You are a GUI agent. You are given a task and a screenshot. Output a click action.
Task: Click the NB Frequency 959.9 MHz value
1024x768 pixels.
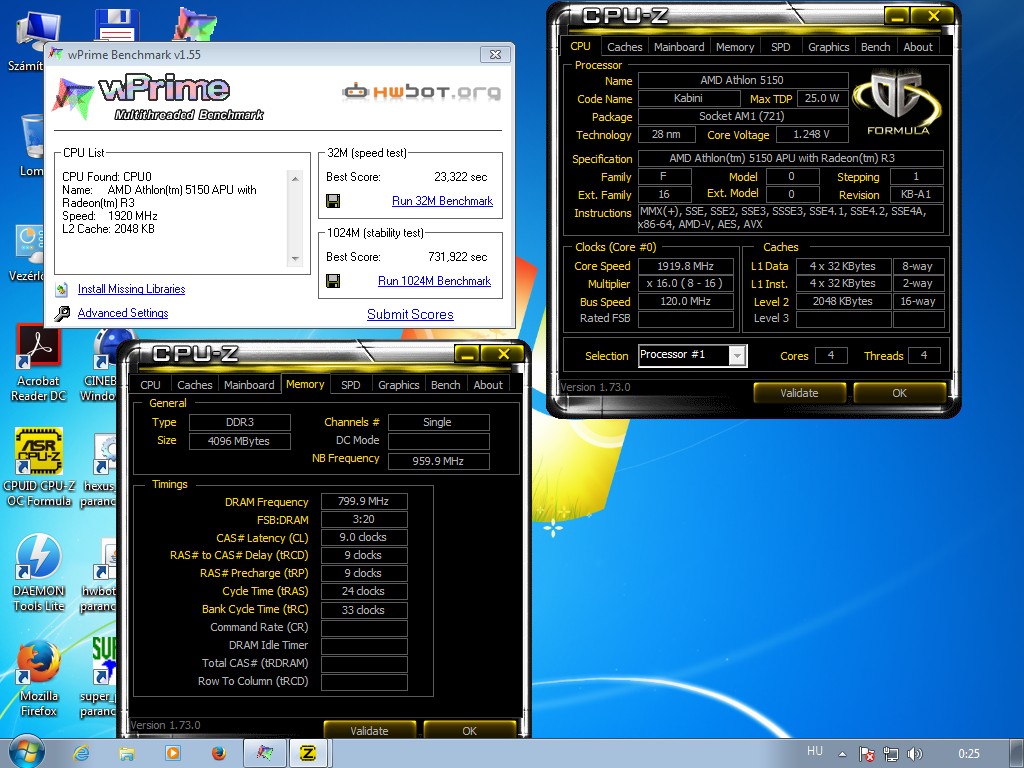(x=438, y=461)
